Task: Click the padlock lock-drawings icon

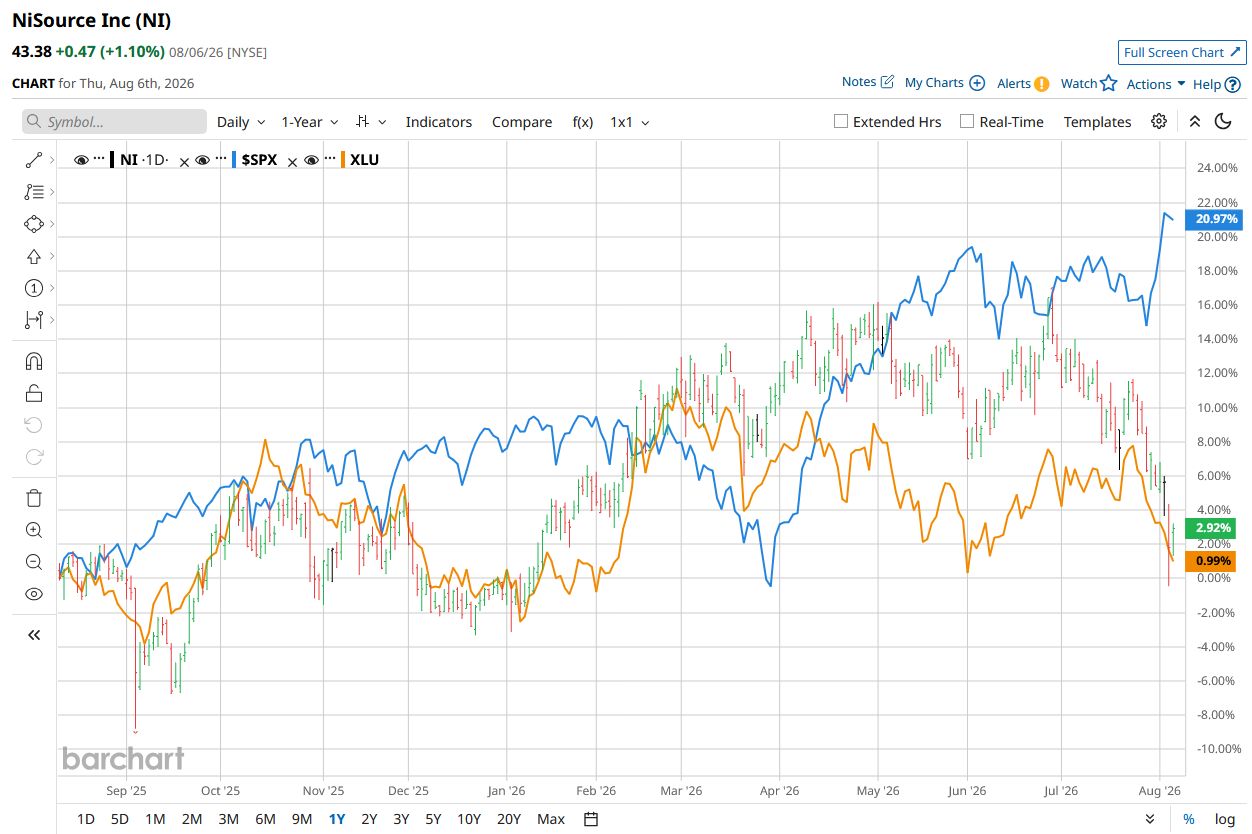Action: coord(34,393)
